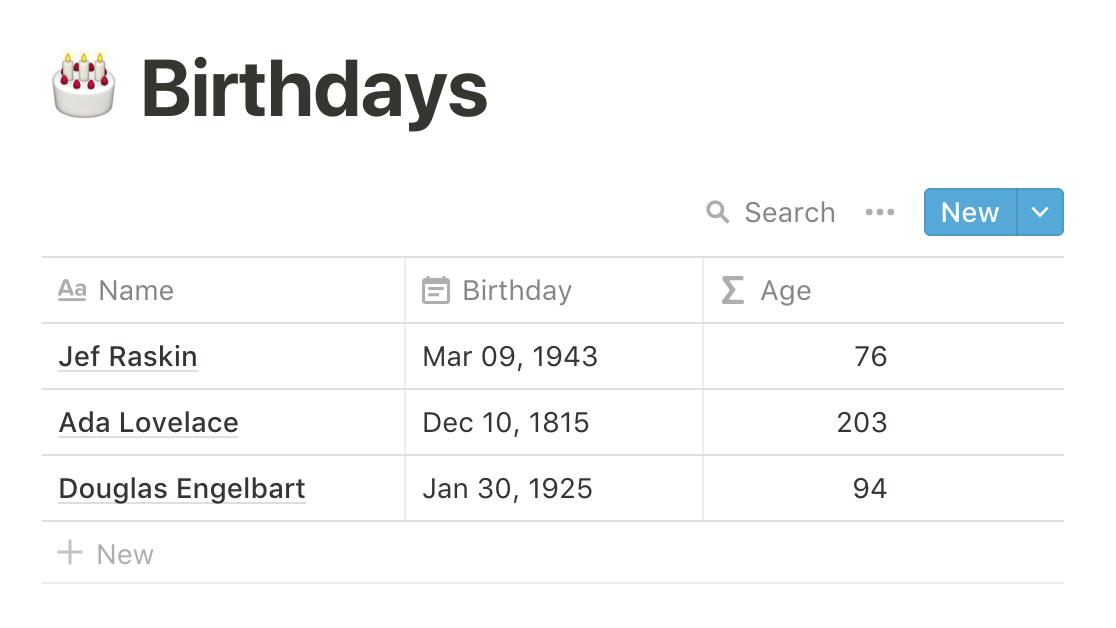The width and height of the screenshot is (1116, 628).
Task: Select the age 203 cell
Action: (883, 423)
